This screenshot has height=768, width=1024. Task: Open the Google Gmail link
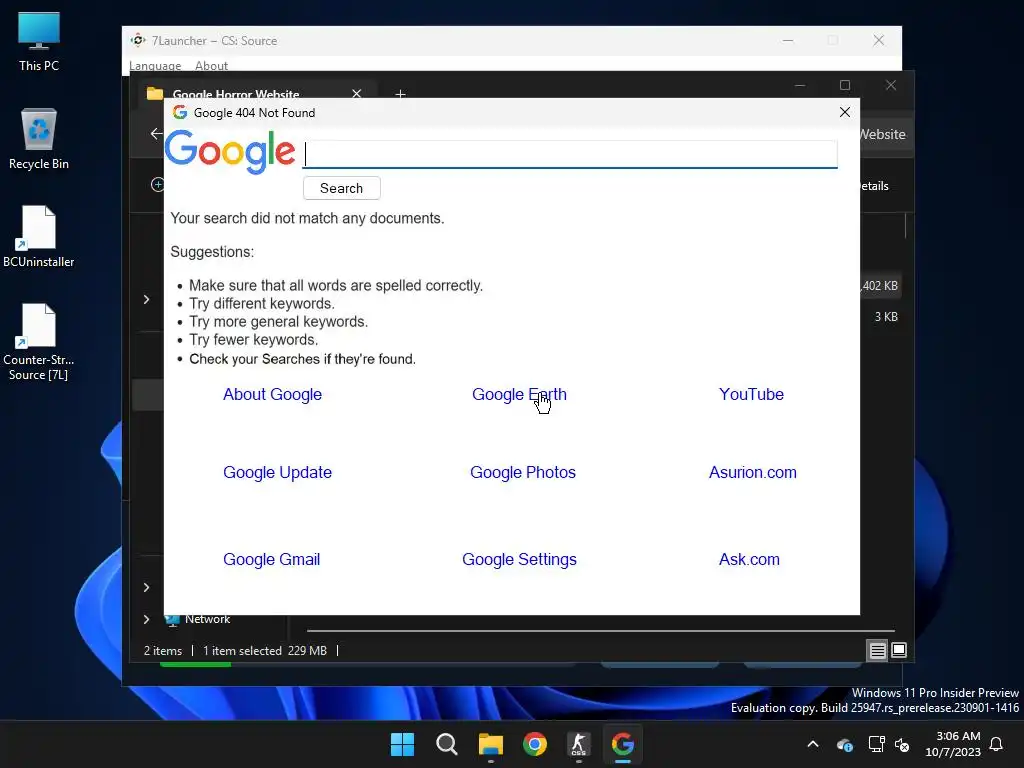[272, 560]
